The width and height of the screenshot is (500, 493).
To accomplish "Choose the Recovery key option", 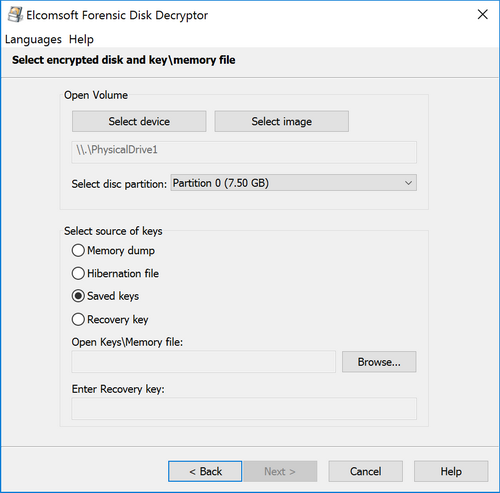I will pos(78,319).
